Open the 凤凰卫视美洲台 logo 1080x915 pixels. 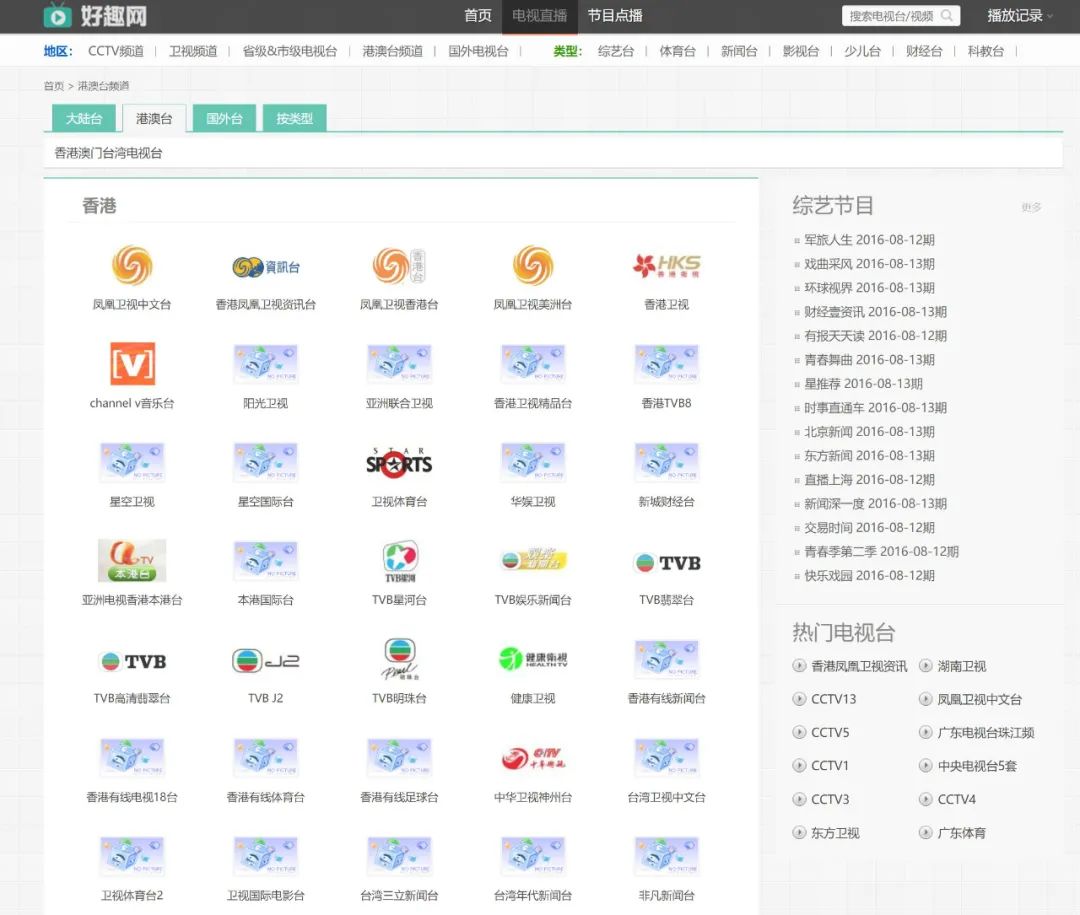[x=532, y=265]
